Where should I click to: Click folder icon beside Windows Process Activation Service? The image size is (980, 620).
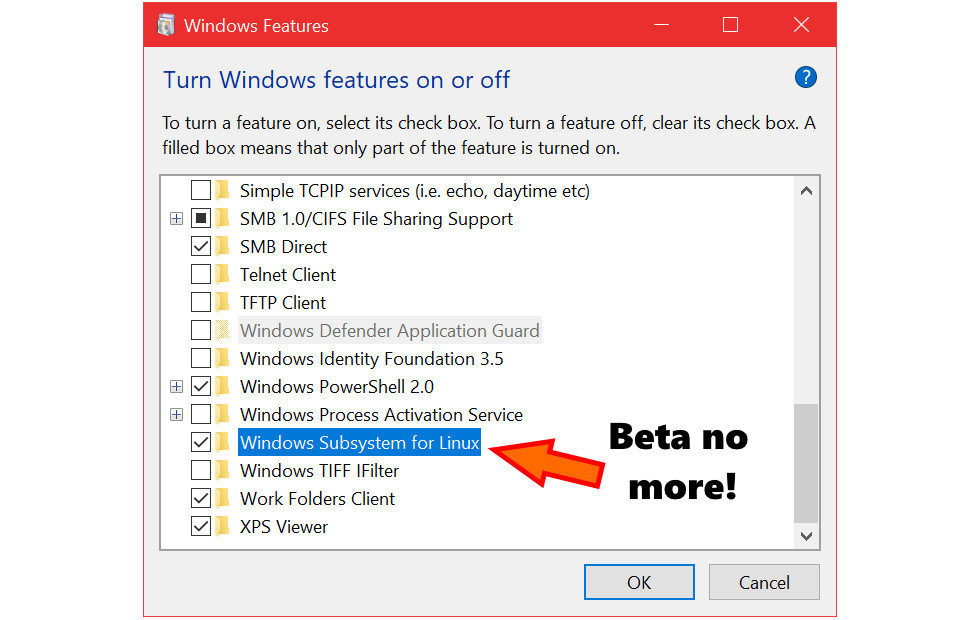click(222, 414)
